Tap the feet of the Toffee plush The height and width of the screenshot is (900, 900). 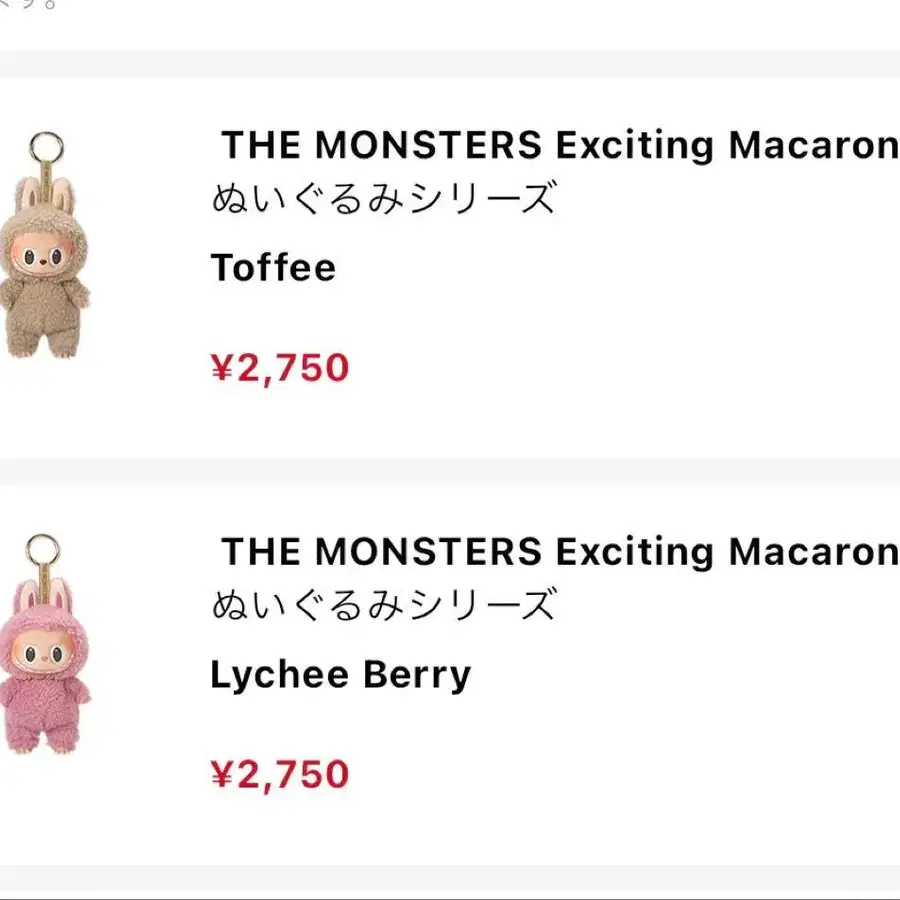[x=45, y=343]
